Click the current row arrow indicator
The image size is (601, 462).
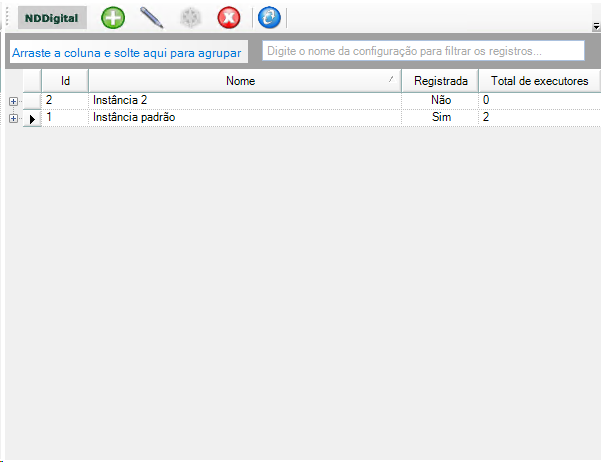click(32, 118)
